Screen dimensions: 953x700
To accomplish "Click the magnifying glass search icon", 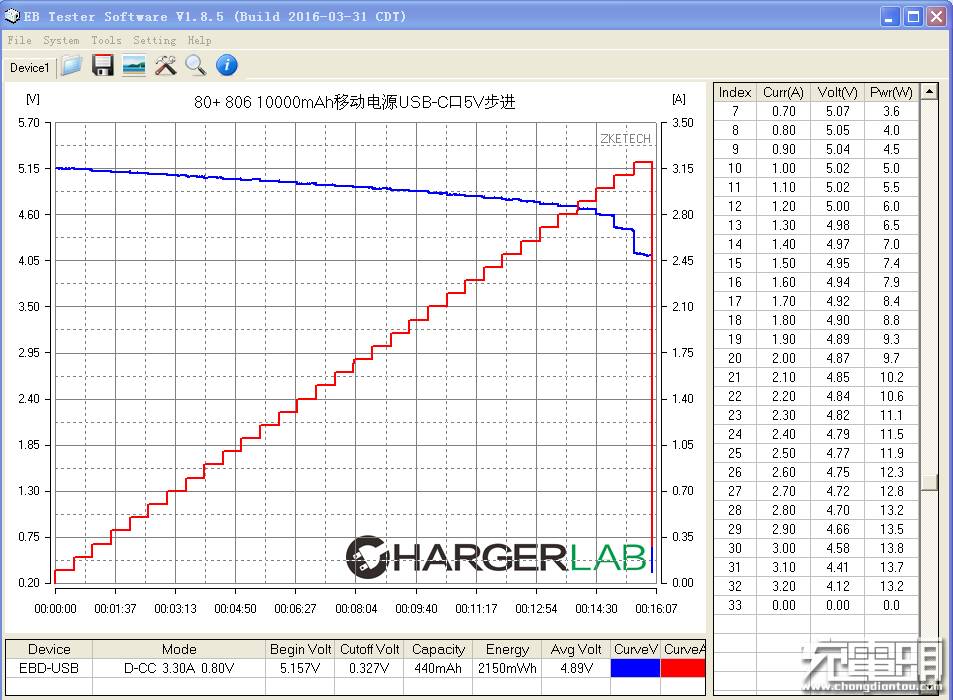I will click(x=196, y=66).
